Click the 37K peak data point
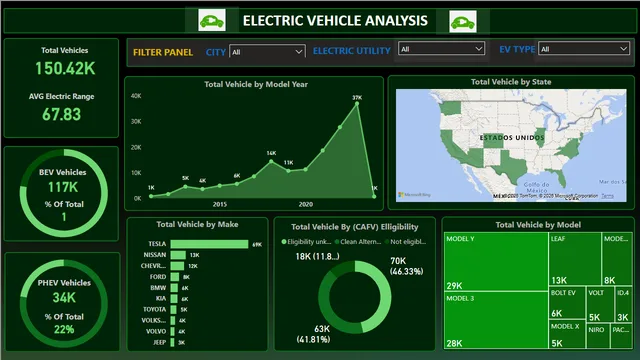The height and width of the screenshot is (360, 640). point(357,104)
